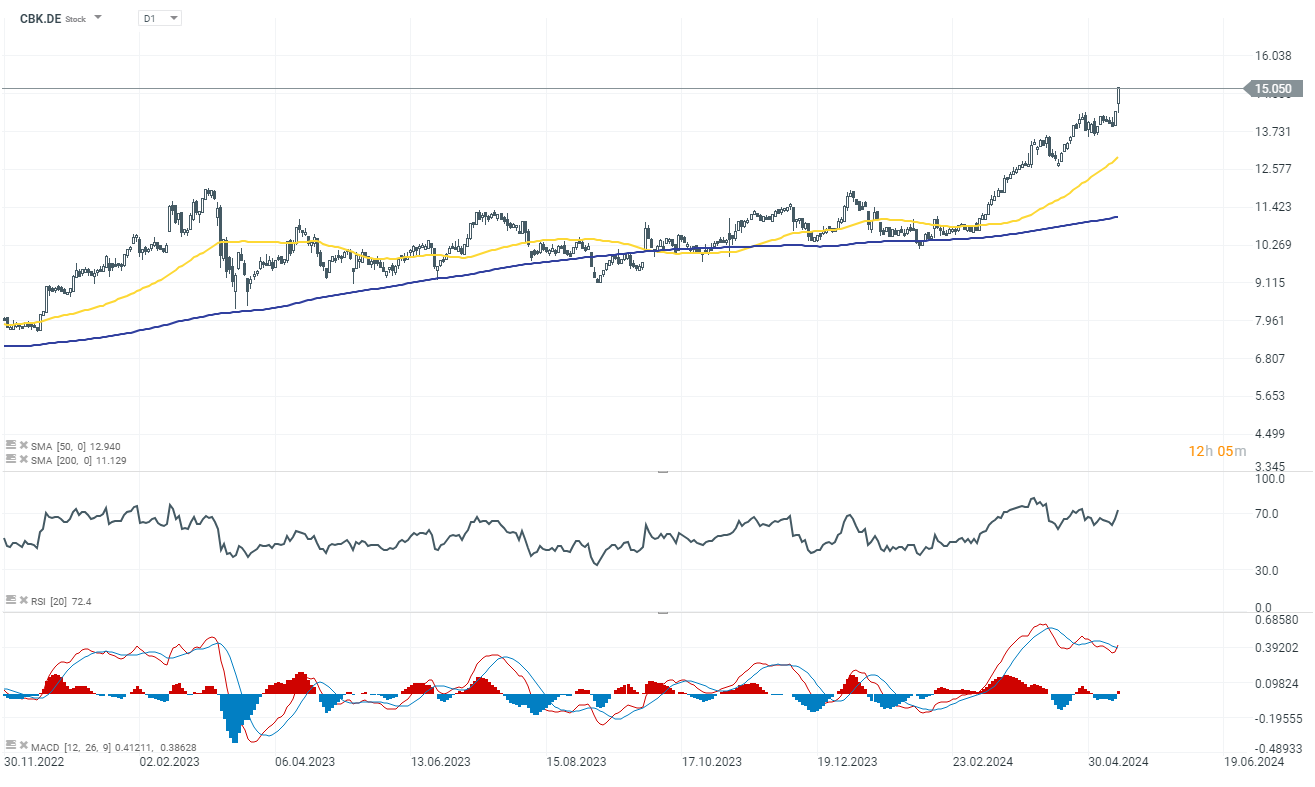Open settings for the SMA 200 indicator

coord(10,460)
